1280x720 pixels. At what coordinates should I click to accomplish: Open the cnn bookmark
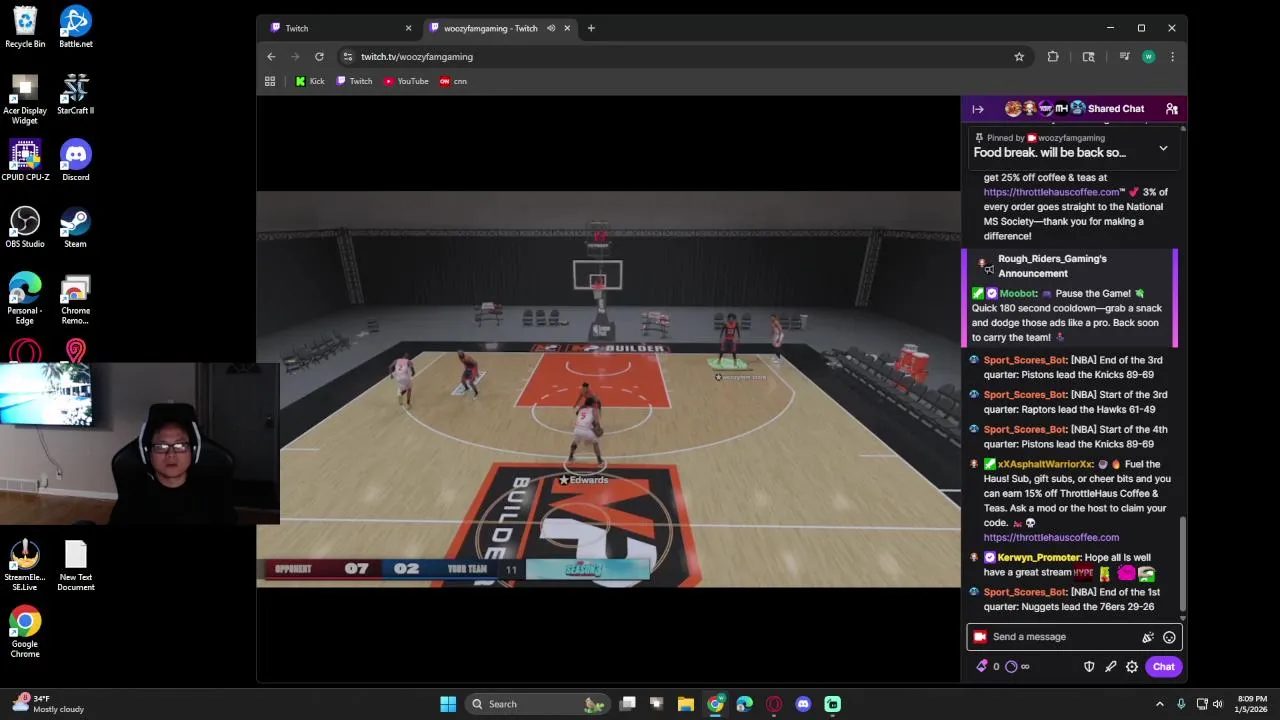pyautogui.click(x=453, y=81)
